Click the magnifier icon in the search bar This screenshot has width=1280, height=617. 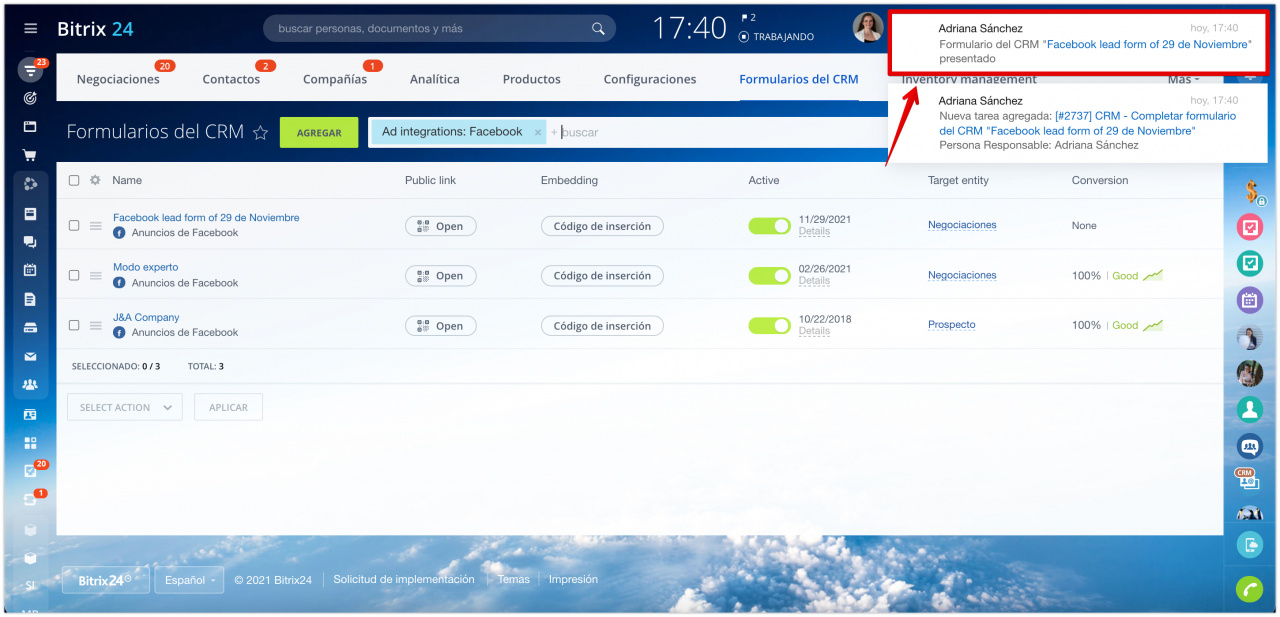(x=598, y=29)
